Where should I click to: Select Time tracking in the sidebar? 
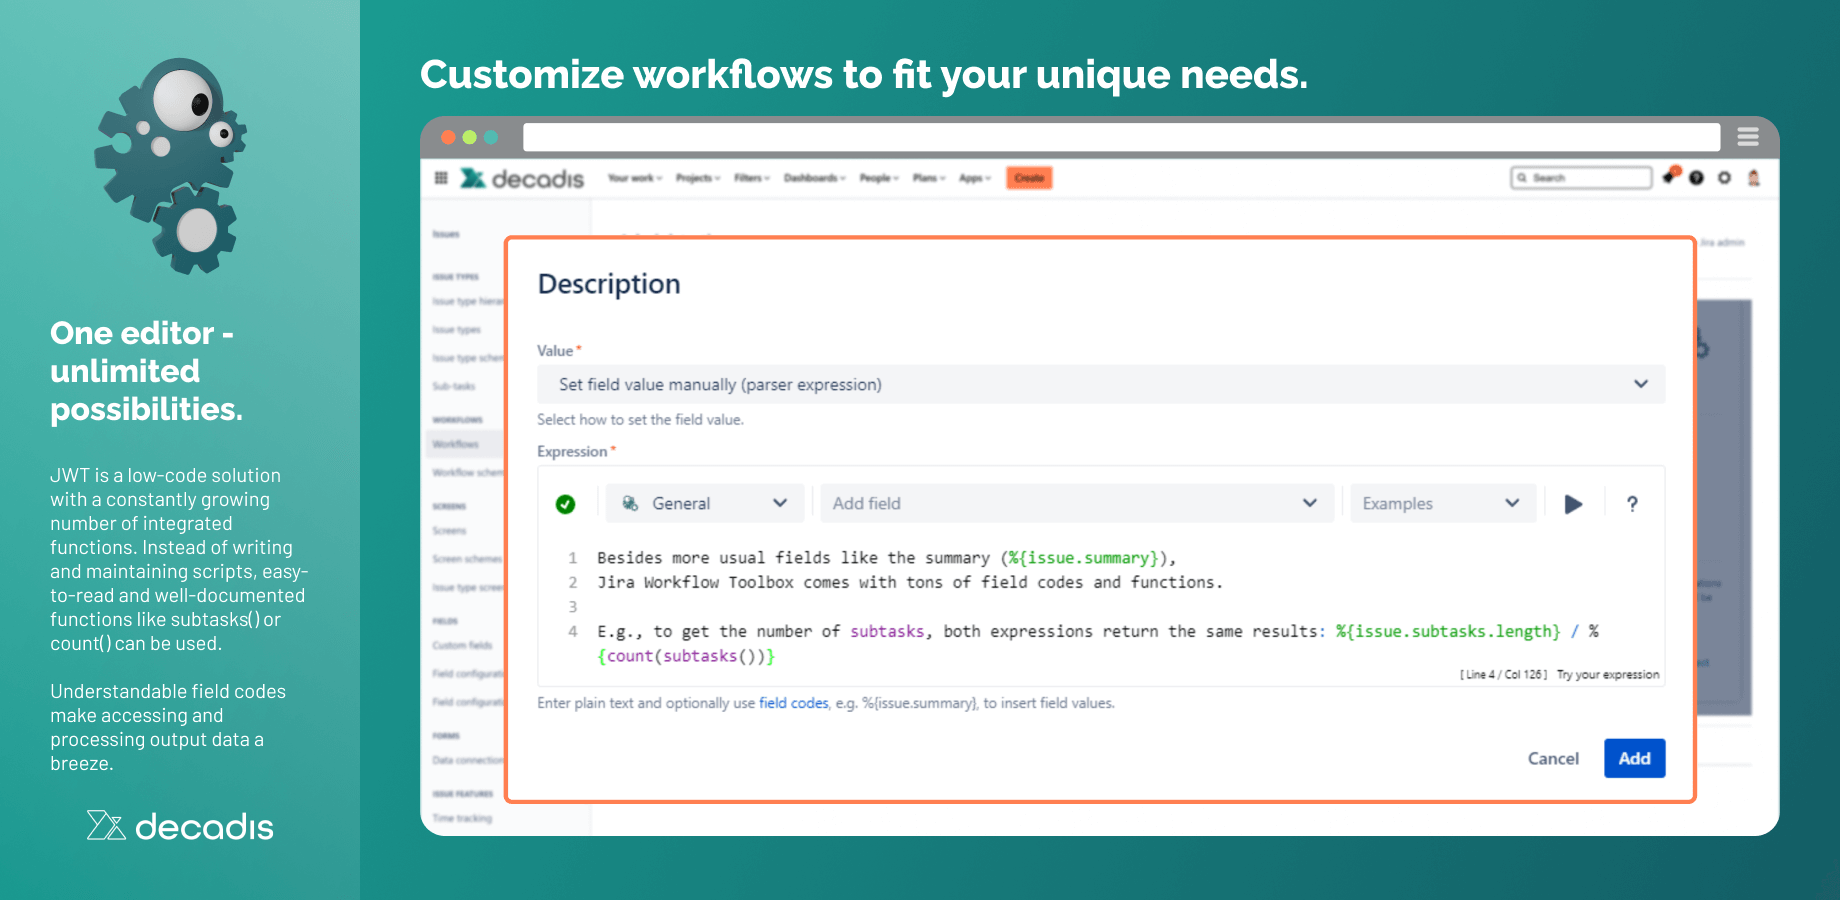[x=462, y=818]
